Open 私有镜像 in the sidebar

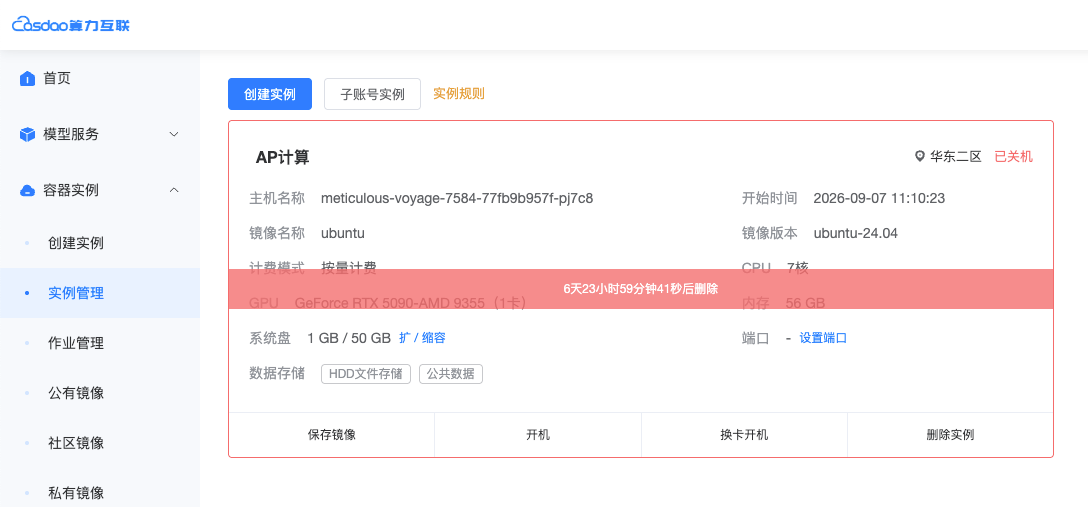[x=76, y=493]
